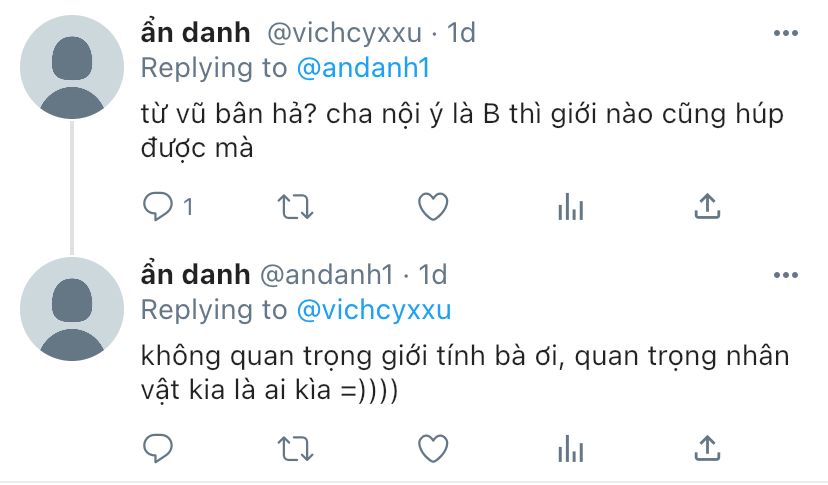Screen dimensions: 828x485
Task: Retweet the second tweet by @andanh1
Action: click(295, 449)
